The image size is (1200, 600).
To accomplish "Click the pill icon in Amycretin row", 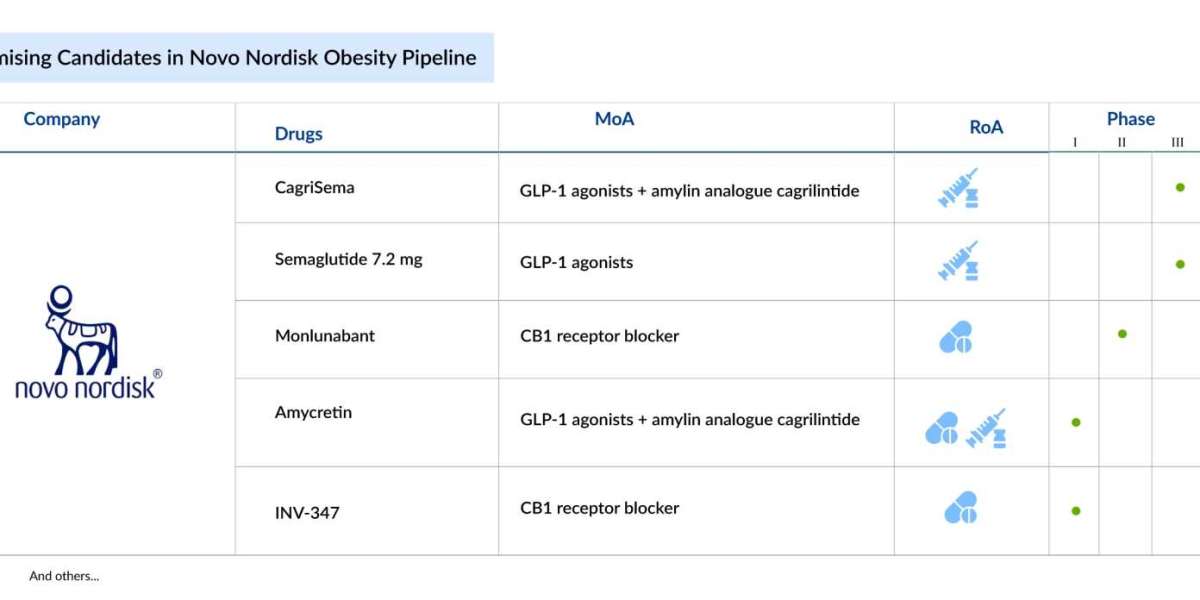I will (x=942, y=428).
